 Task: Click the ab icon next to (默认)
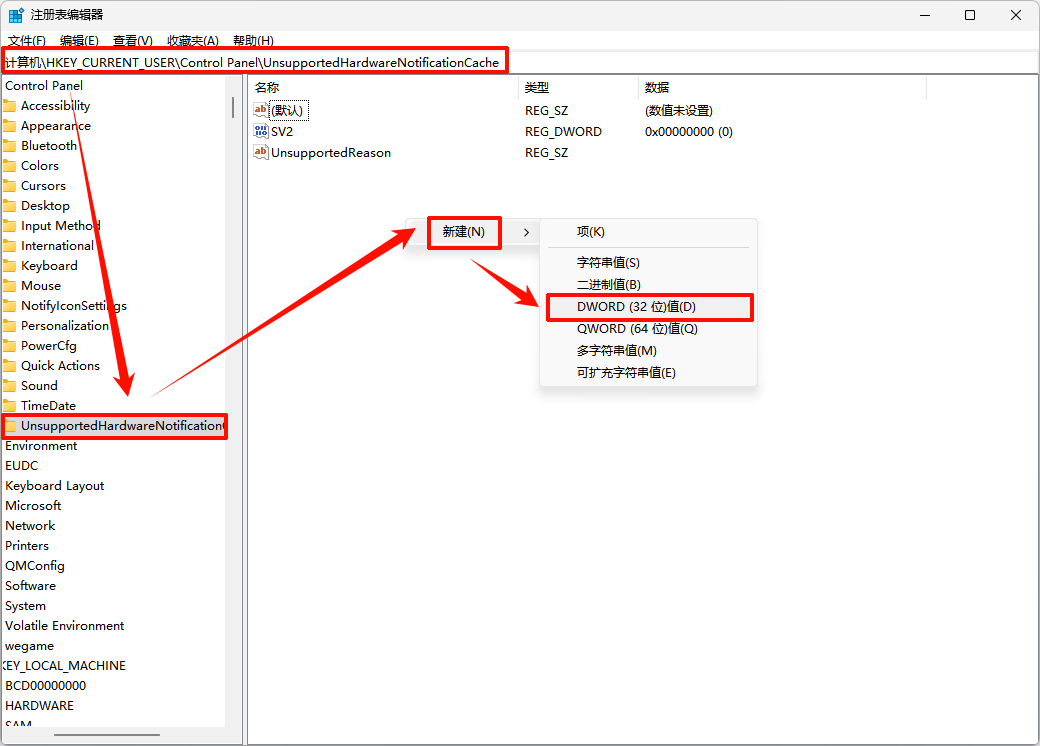[262, 110]
